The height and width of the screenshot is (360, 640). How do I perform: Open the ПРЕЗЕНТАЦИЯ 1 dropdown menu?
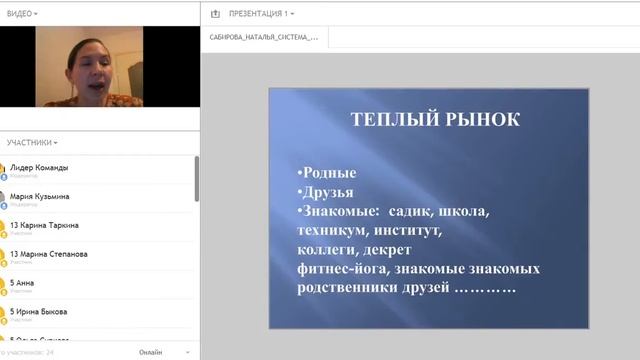(x=261, y=13)
